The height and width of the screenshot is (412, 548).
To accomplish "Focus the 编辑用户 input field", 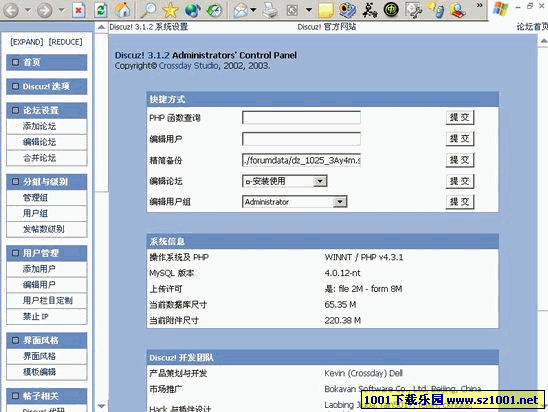I will tap(301, 139).
